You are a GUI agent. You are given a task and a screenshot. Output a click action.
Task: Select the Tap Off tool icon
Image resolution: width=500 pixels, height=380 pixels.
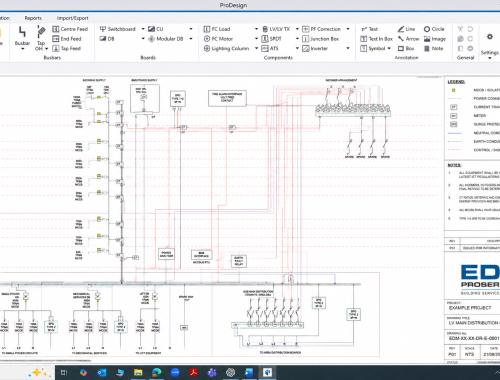41,32
